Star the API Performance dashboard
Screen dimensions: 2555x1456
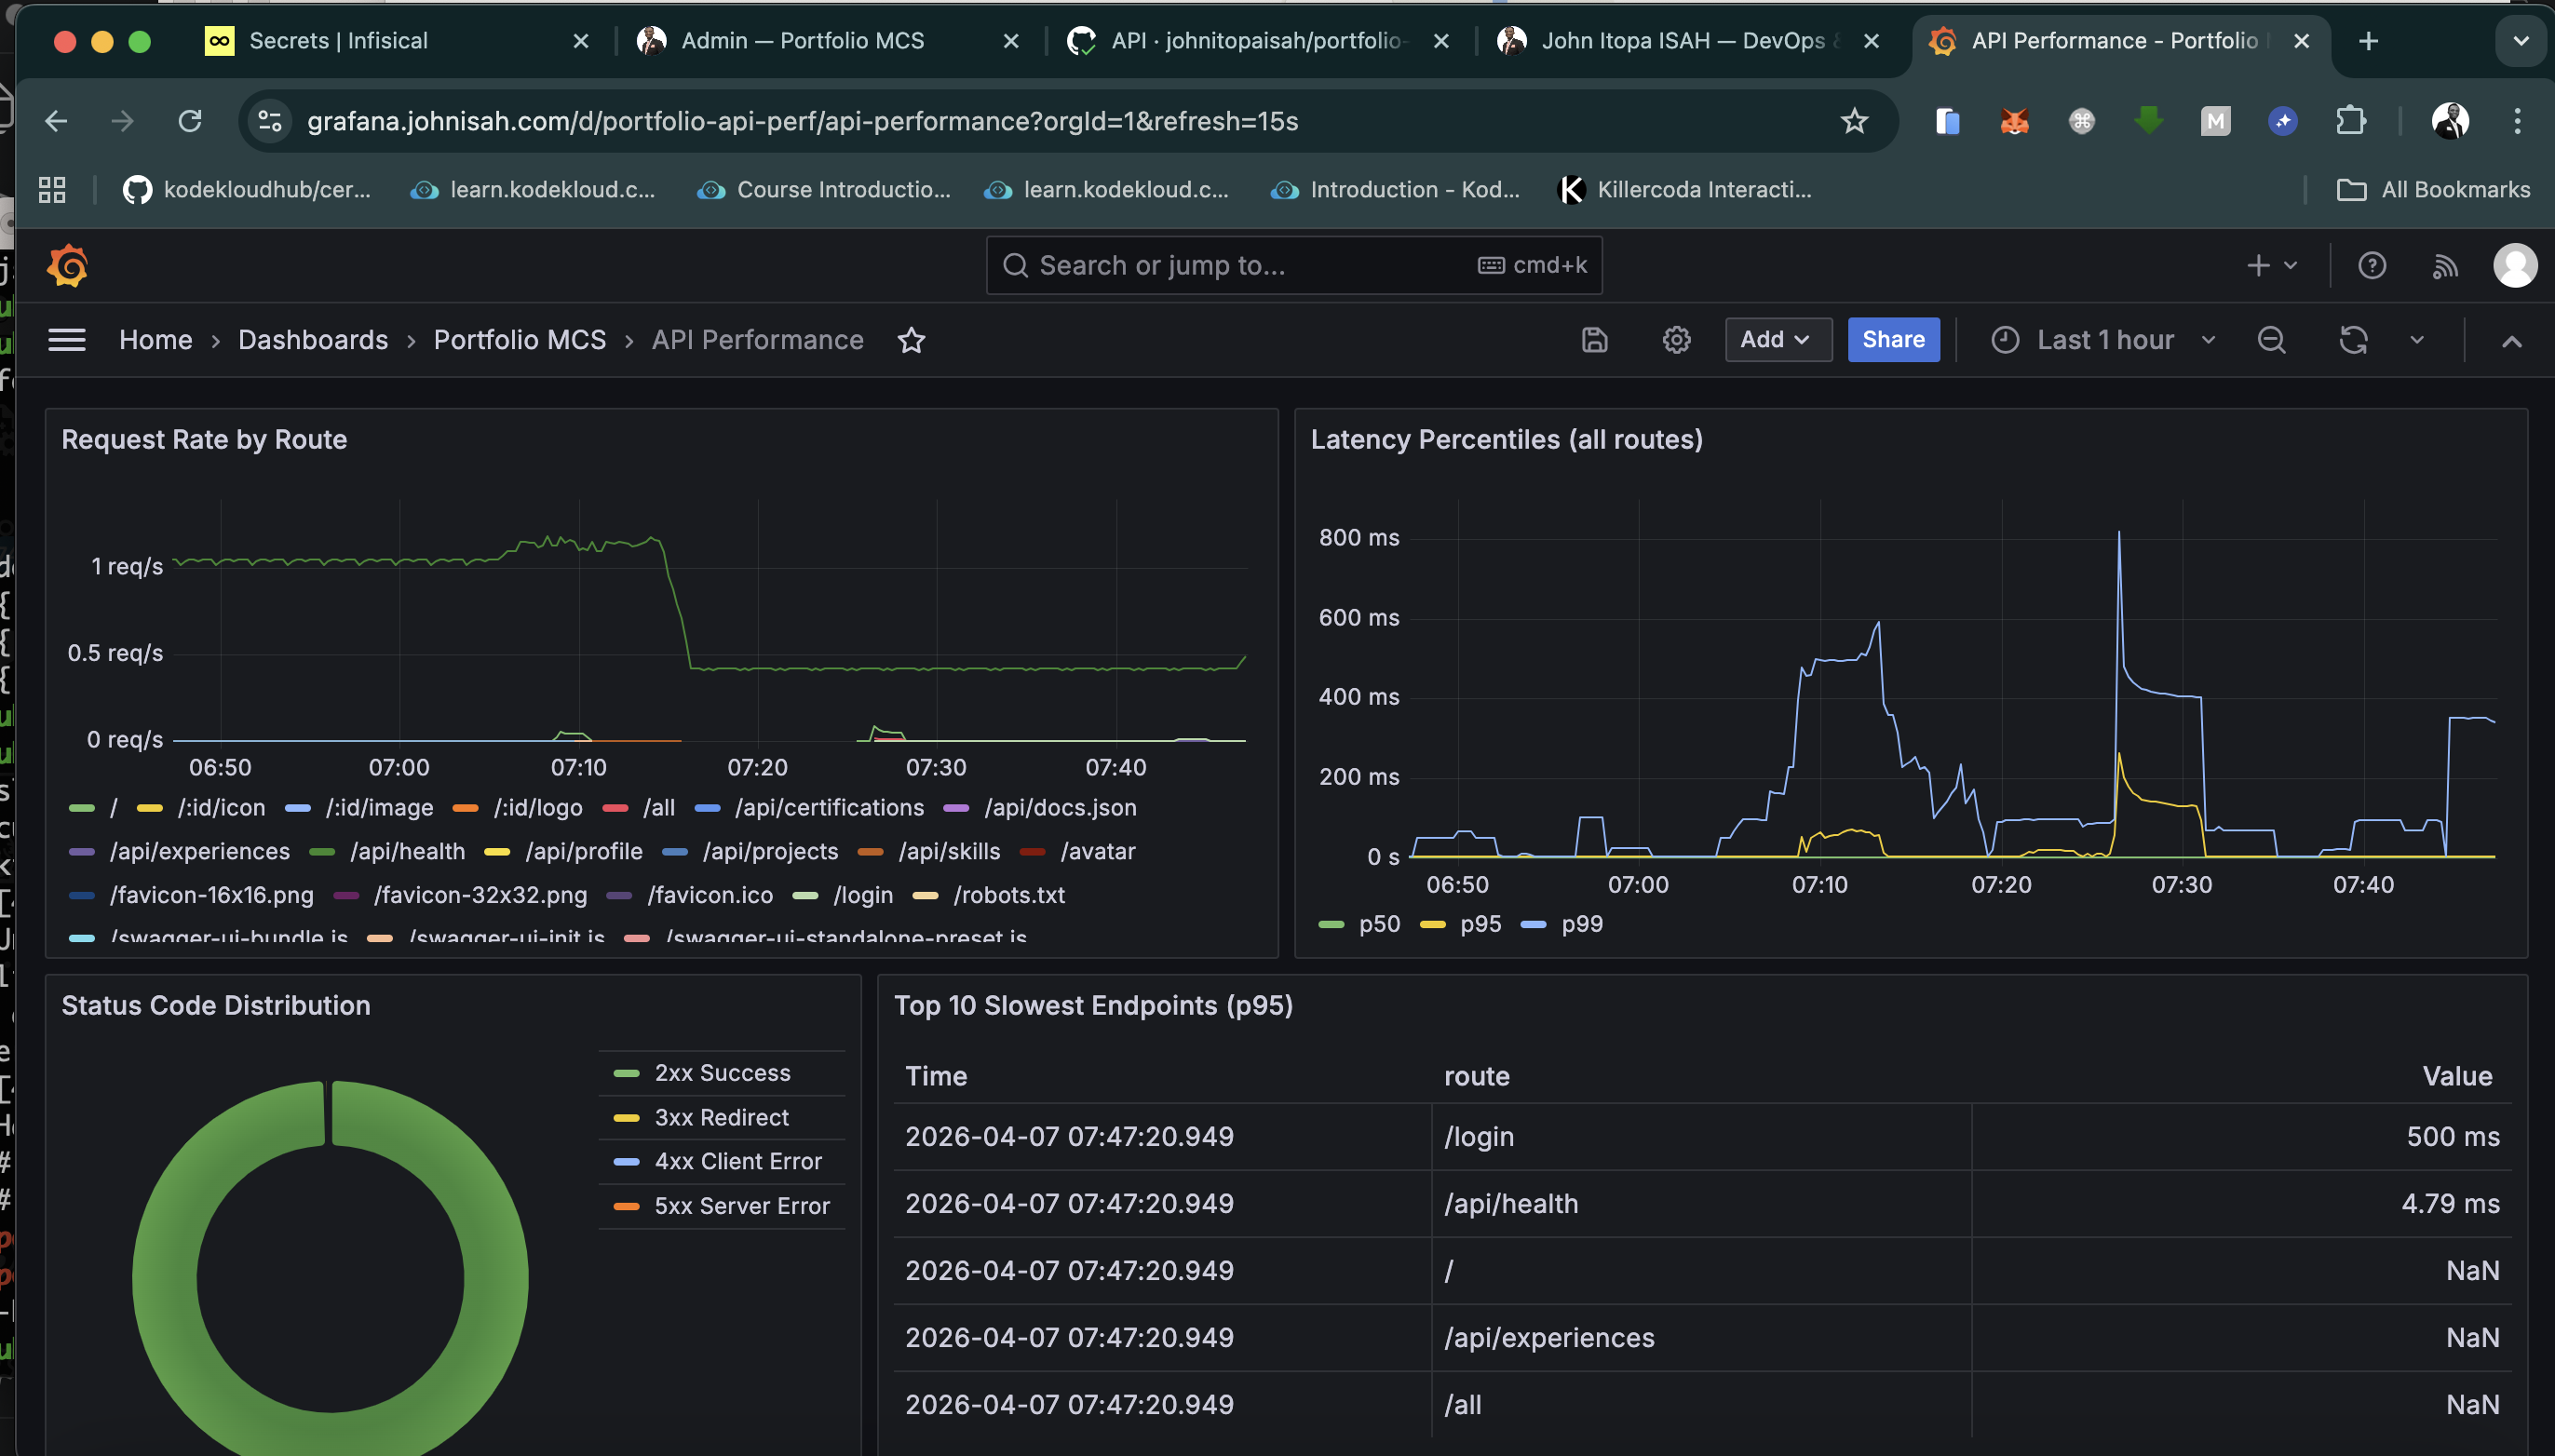point(911,340)
